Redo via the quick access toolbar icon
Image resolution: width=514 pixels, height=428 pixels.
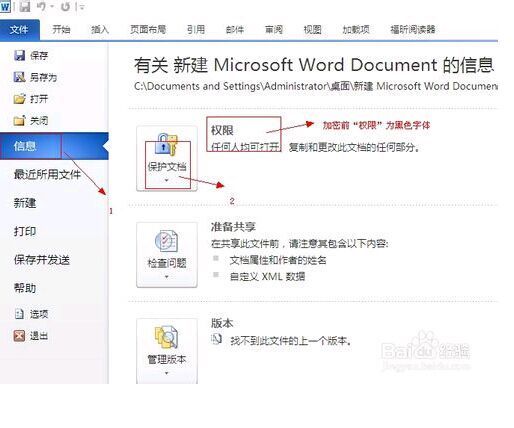[x=66, y=7]
